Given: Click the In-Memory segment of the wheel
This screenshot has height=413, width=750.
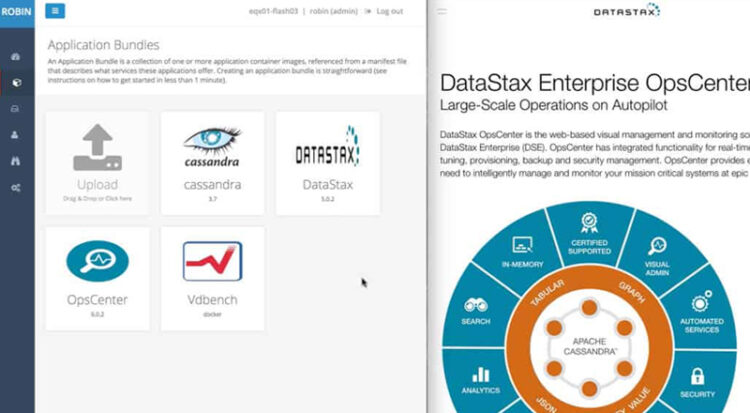Looking at the screenshot, I should point(522,251).
